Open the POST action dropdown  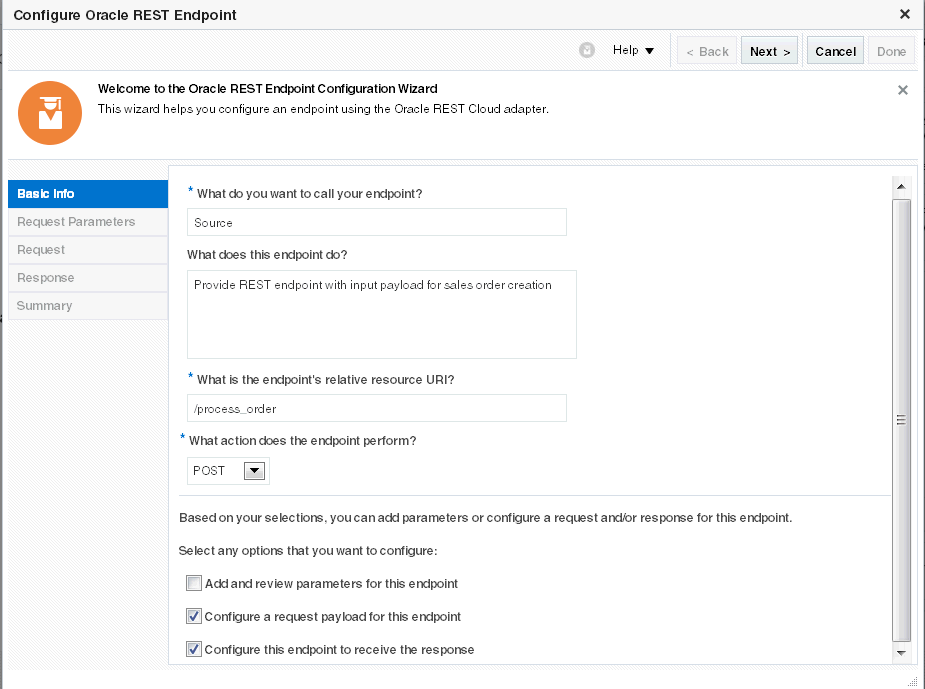[x=254, y=471]
